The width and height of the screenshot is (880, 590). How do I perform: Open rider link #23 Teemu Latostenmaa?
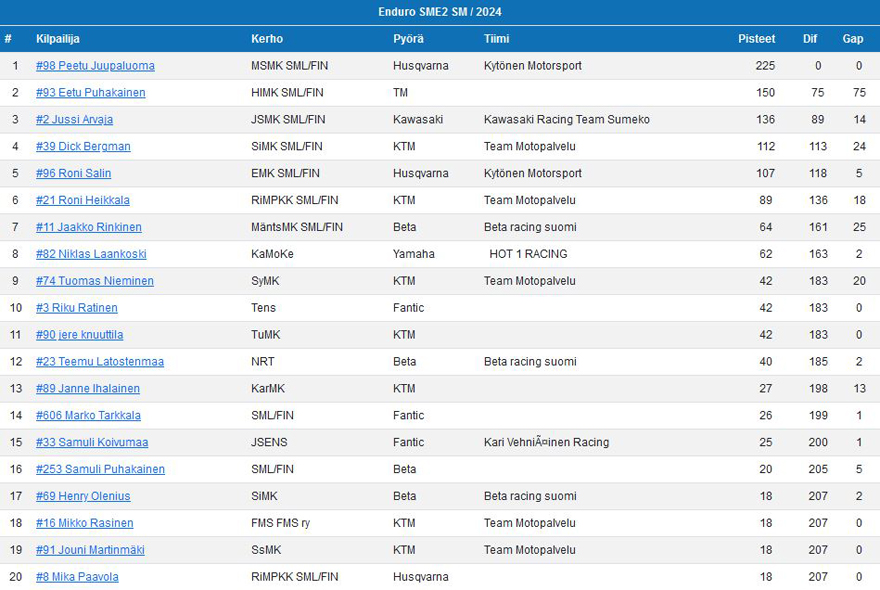[100, 362]
